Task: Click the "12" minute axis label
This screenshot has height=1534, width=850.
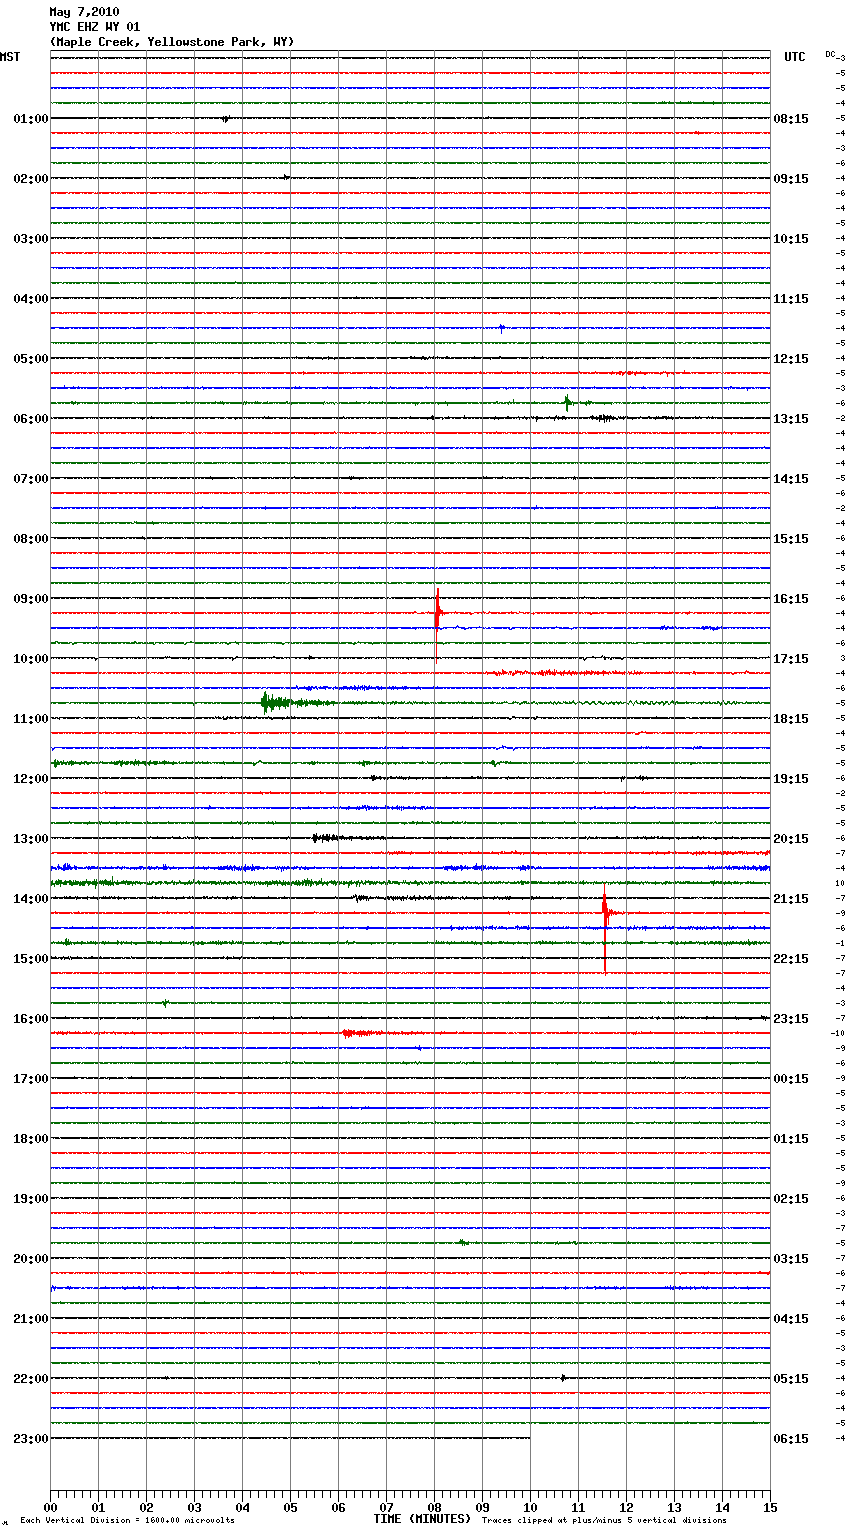Action: [626, 1508]
